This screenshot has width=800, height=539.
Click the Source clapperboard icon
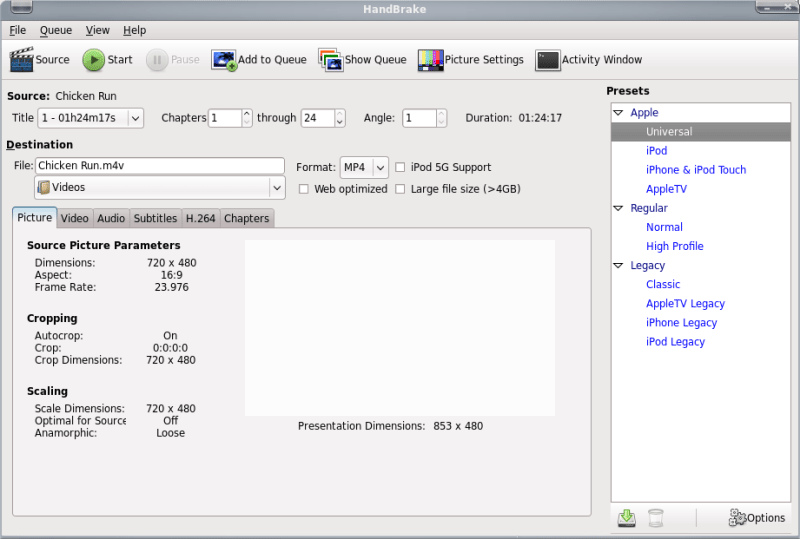point(22,60)
